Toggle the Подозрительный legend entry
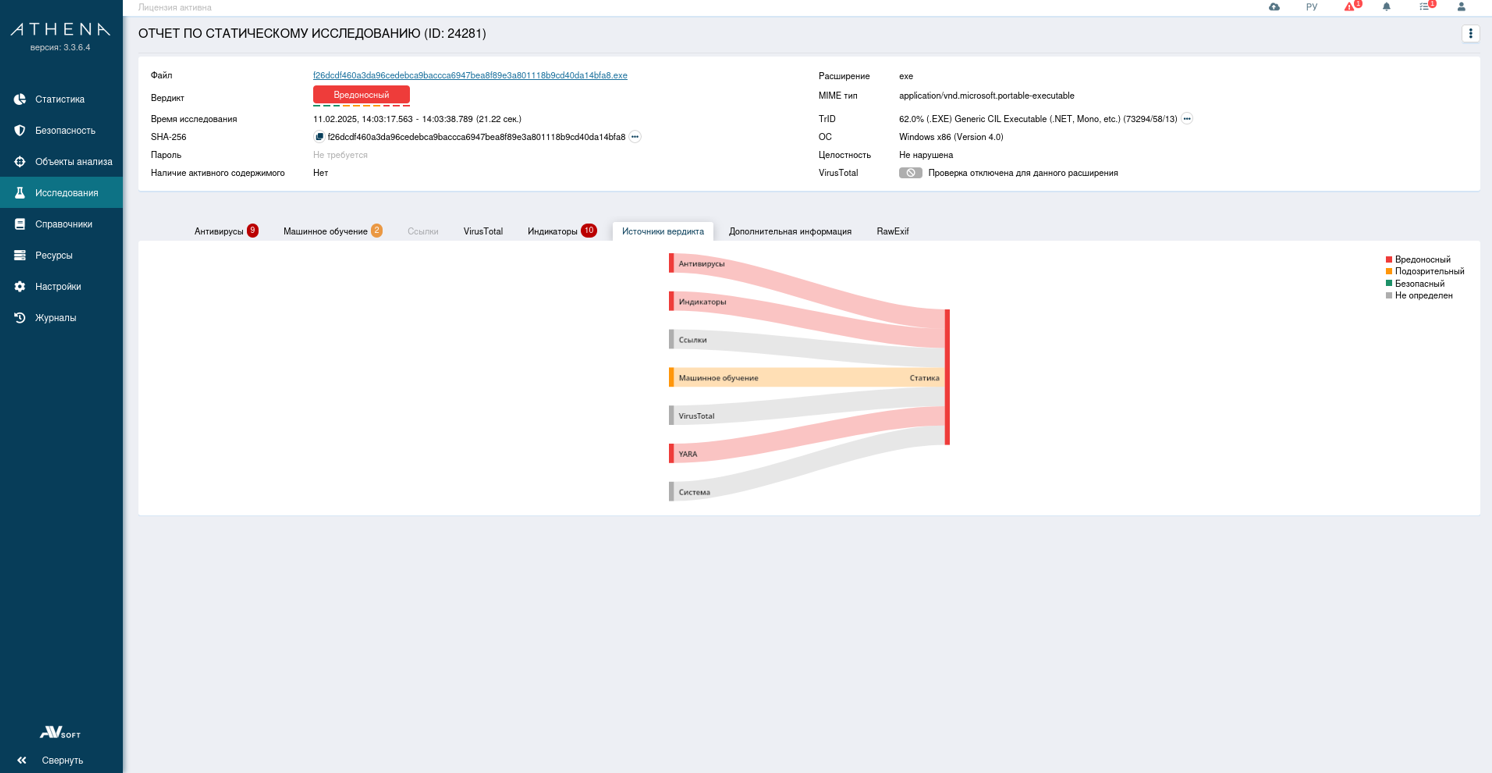The width and height of the screenshot is (1492, 773). tap(1428, 272)
